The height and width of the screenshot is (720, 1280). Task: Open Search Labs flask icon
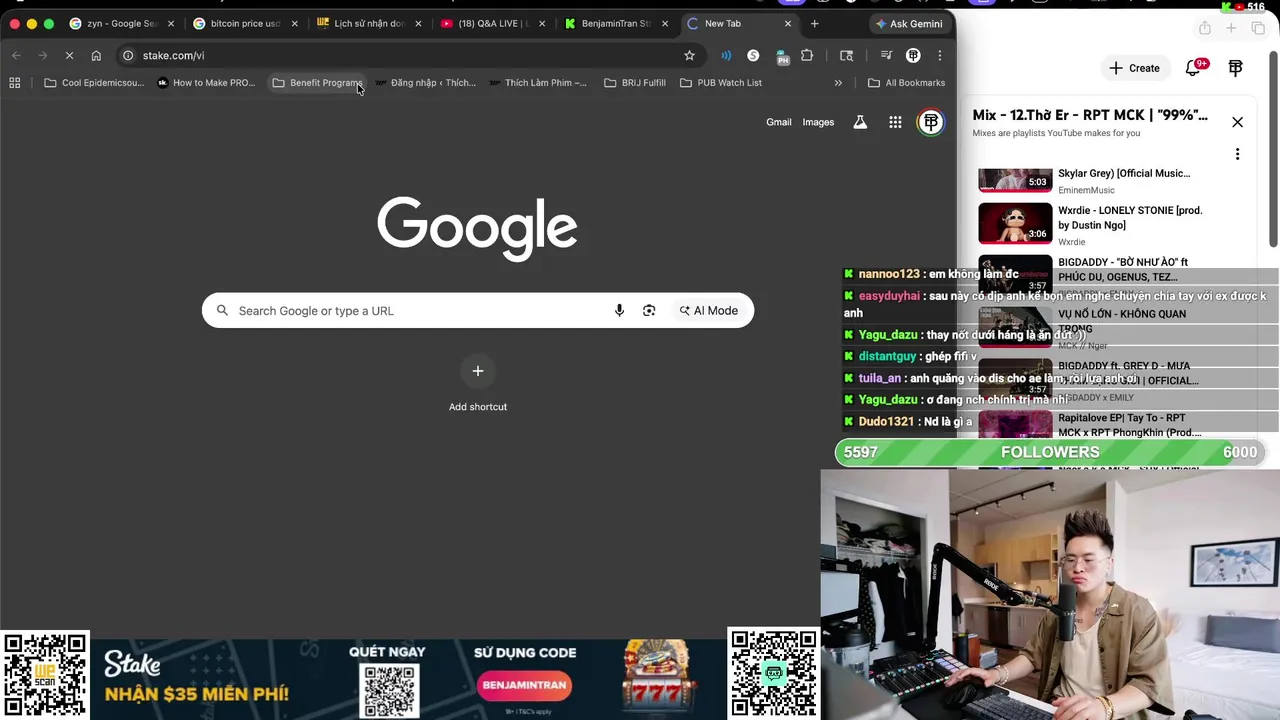pos(859,122)
